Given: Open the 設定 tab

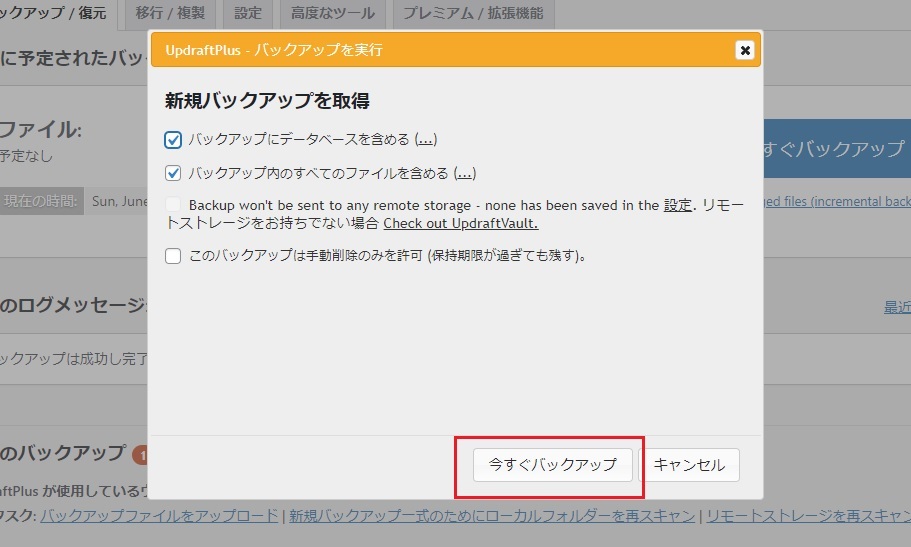Looking at the screenshot, I should point(247,14).
